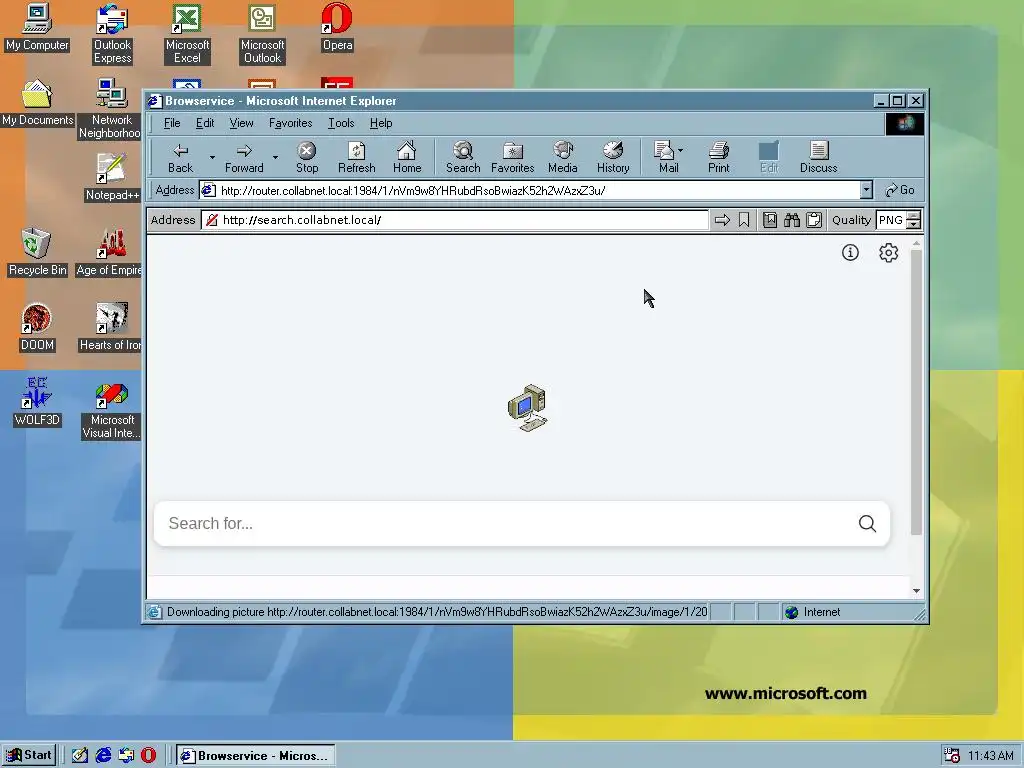The height and width of the screenshot is (768, 1024).
Task: Select the Opera desktop shortcut
Action: click(x=337, y=27)
